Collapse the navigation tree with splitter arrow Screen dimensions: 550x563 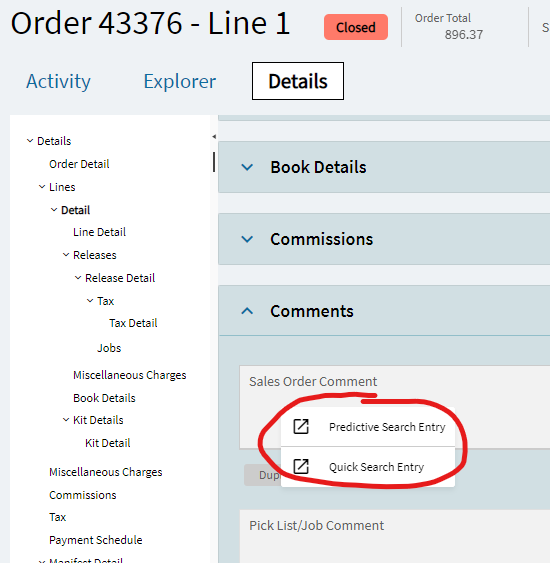coord(214,136)
